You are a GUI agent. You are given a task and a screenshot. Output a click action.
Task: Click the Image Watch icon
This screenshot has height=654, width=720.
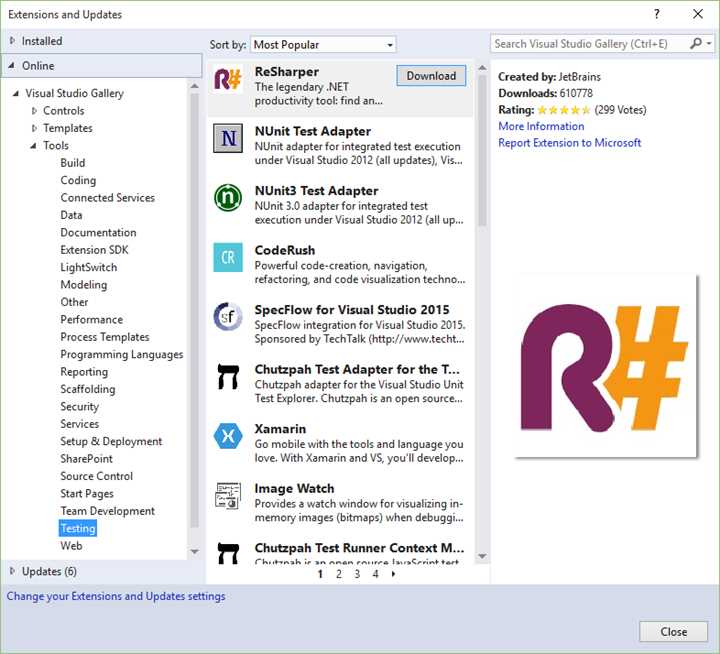pyautogui.click(x=228, y=496)
